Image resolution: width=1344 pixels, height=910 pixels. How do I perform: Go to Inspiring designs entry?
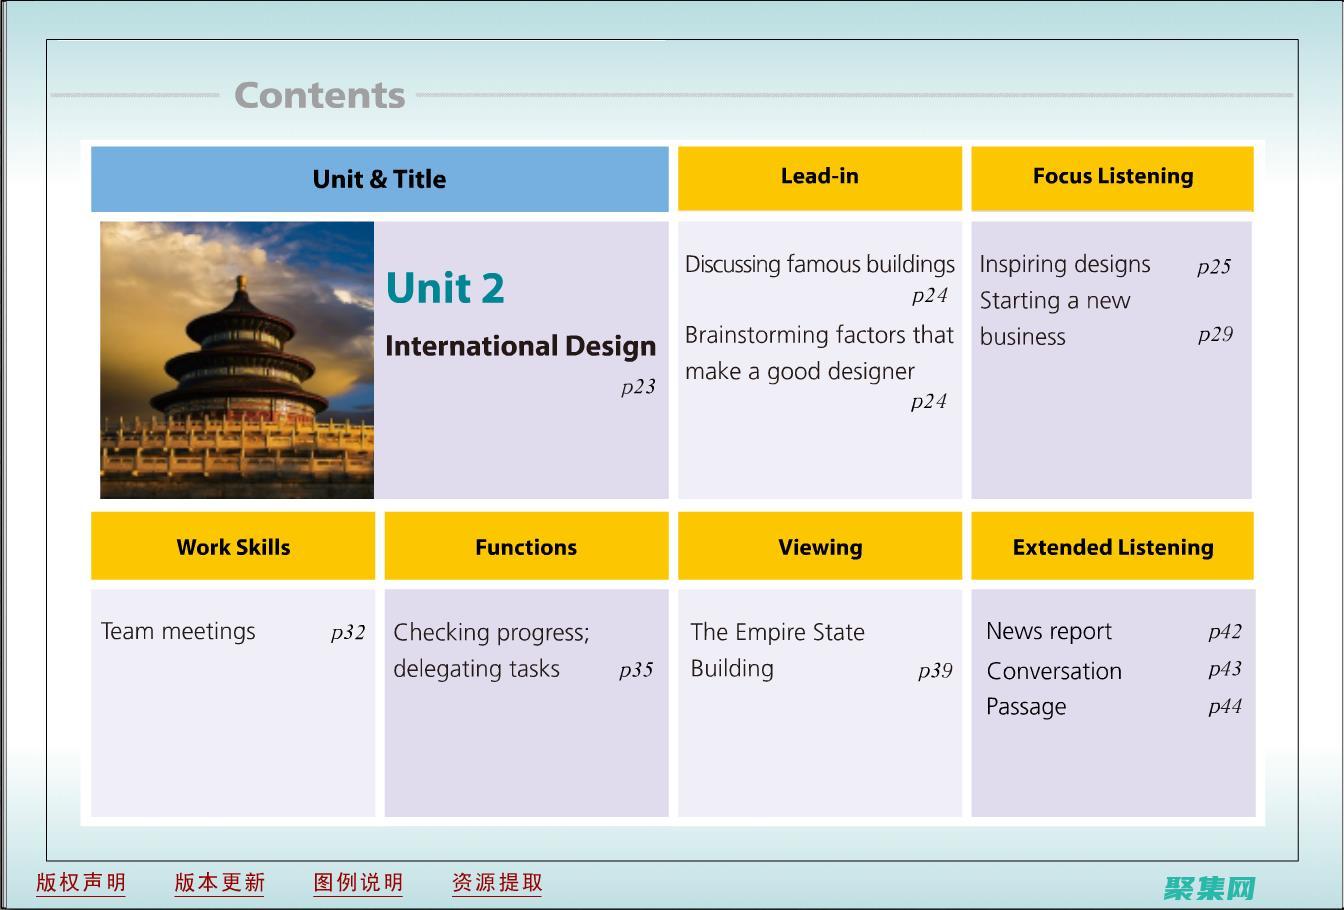click(x=1064, y=265)
